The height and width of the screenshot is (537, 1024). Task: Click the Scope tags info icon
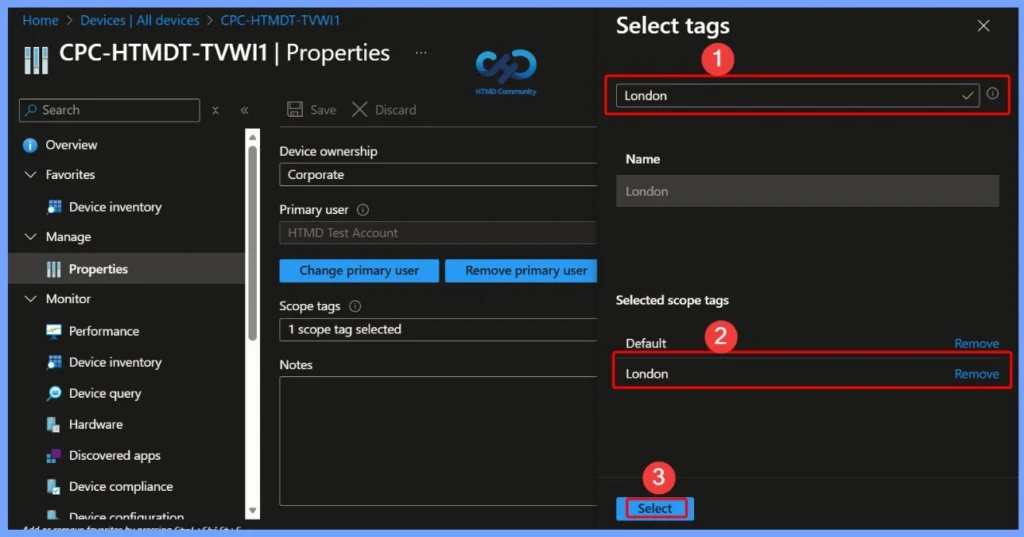click(355, 306)
